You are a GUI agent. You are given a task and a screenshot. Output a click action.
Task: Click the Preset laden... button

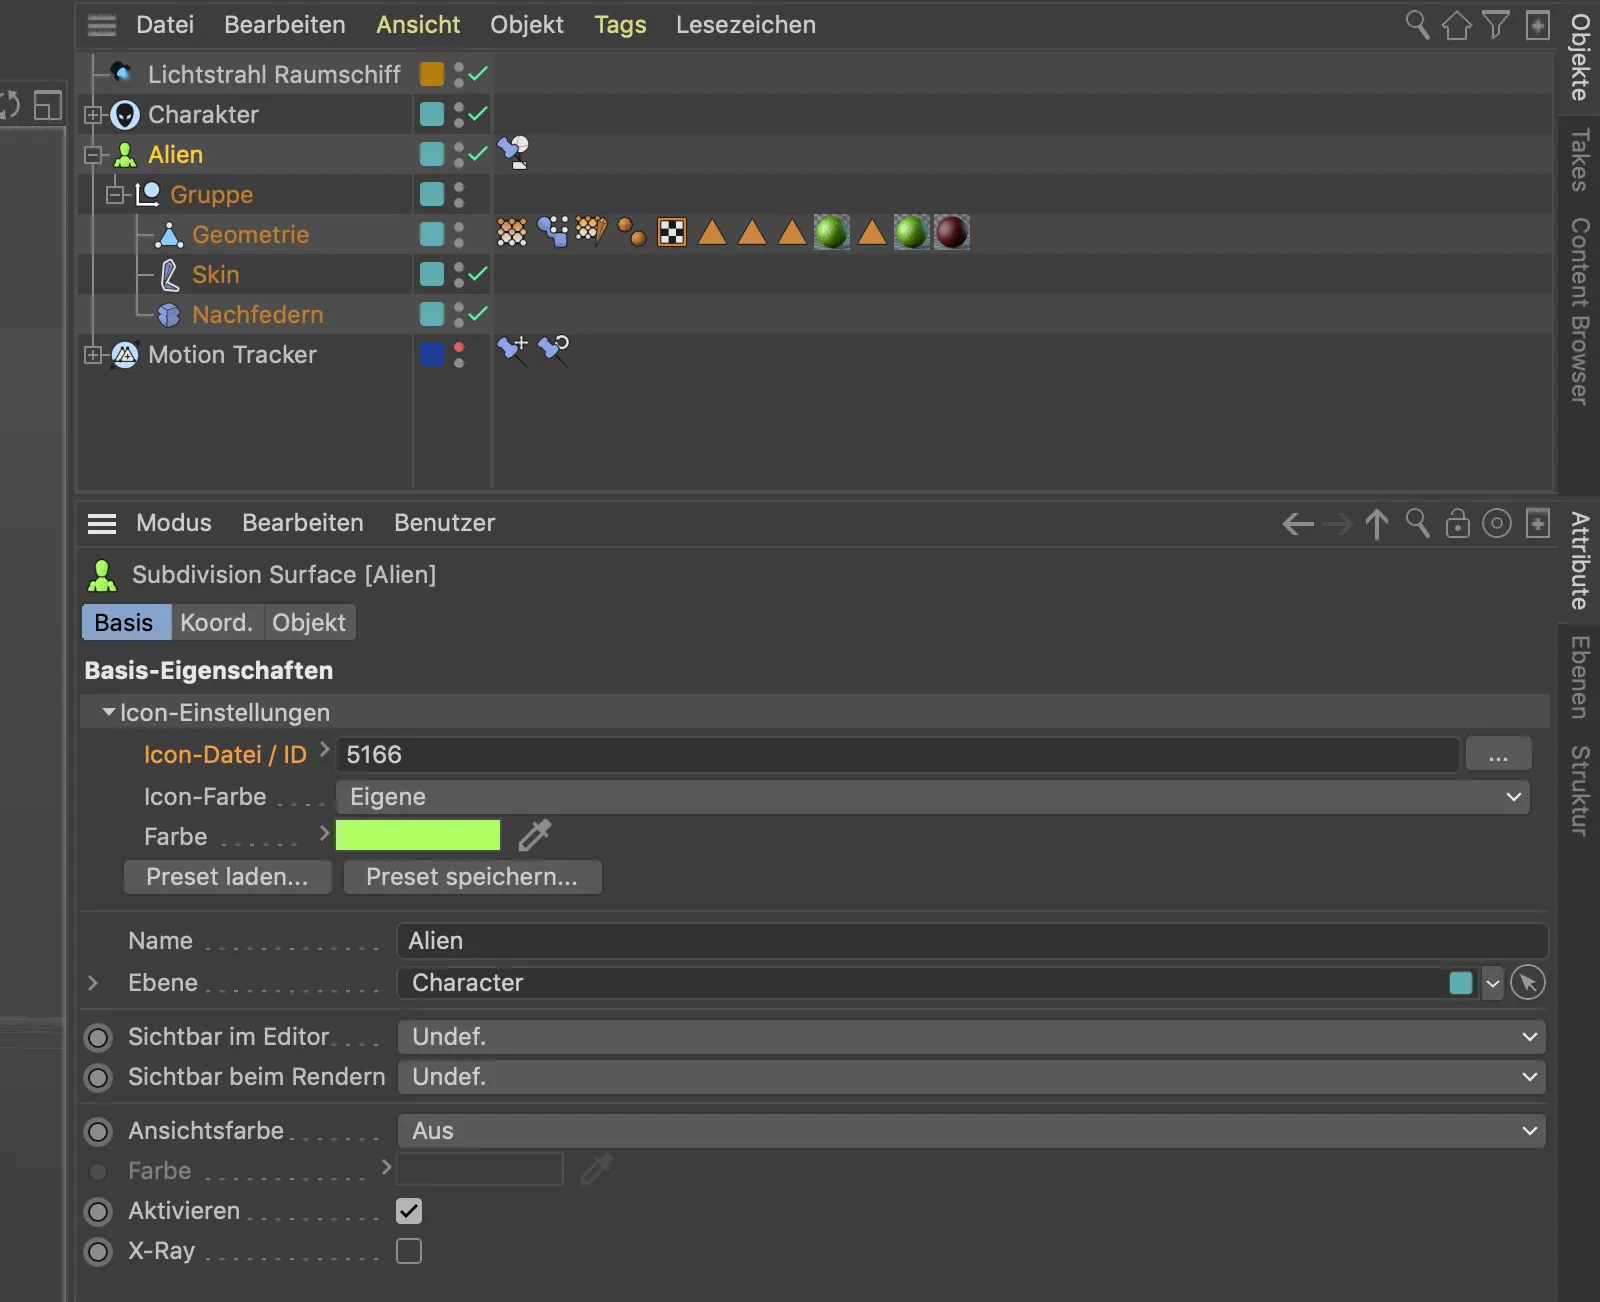coord(227,877)
